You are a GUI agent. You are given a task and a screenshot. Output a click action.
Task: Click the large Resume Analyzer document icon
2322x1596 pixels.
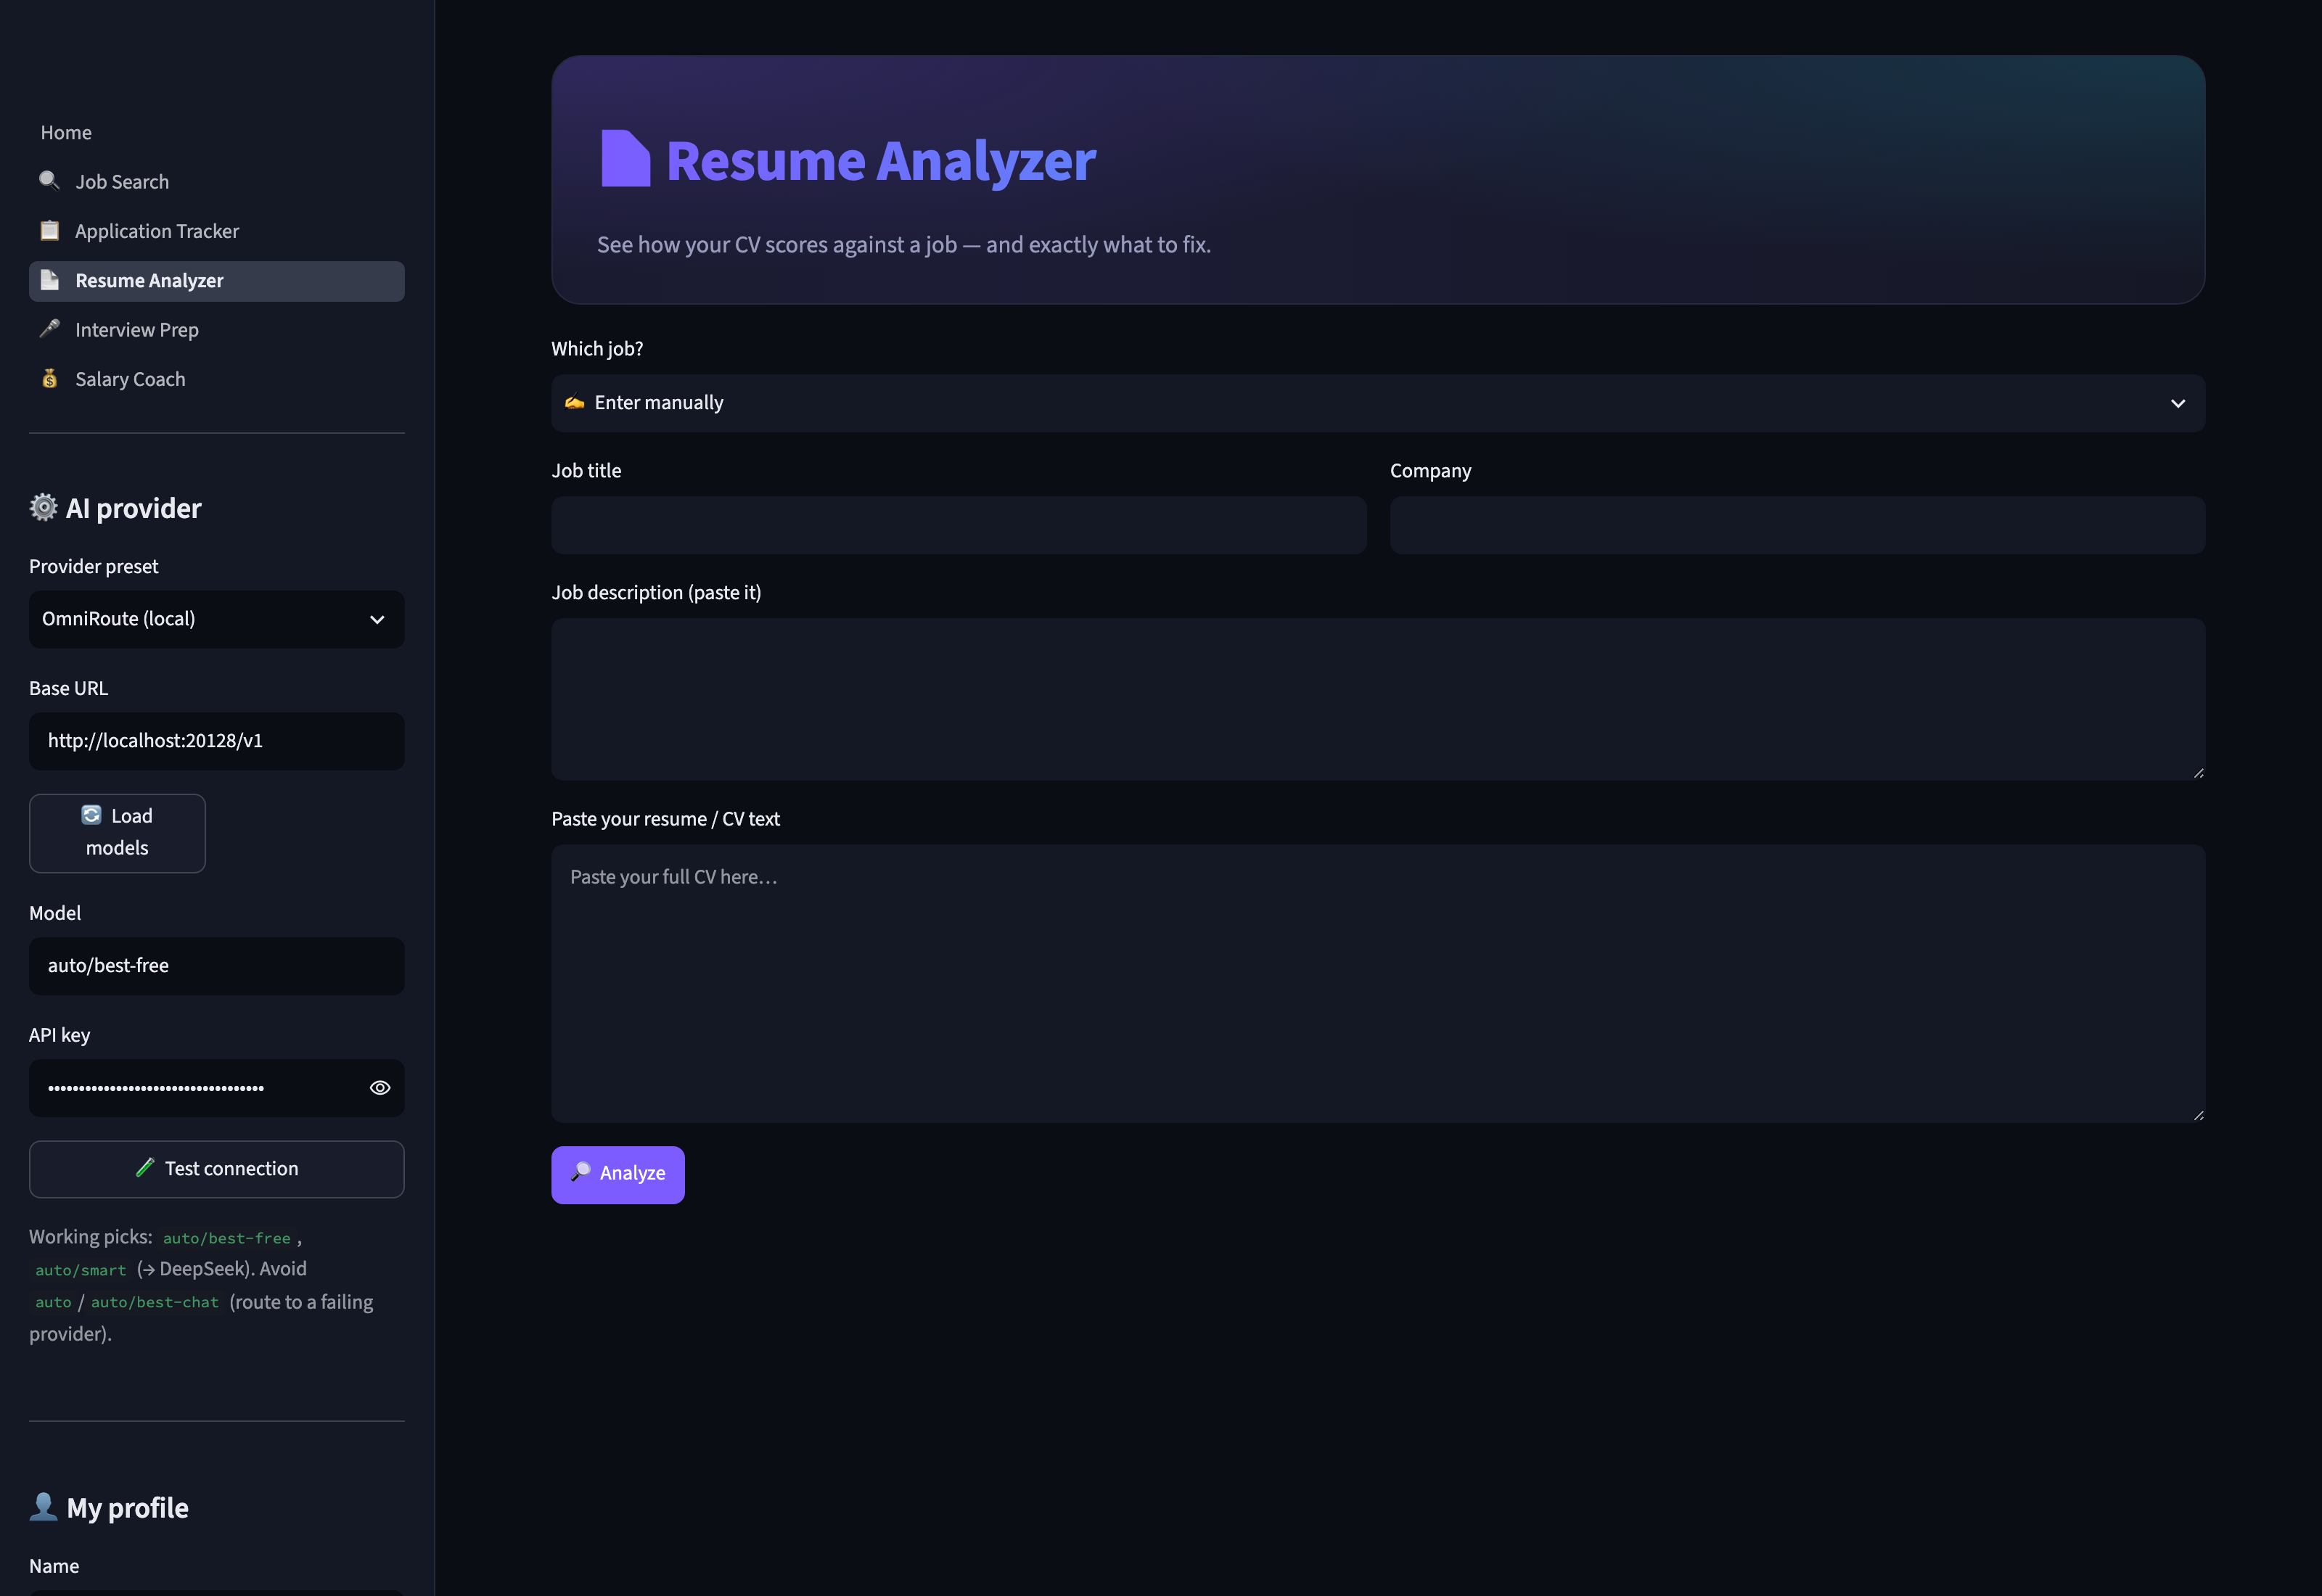[x=625, y=159]
